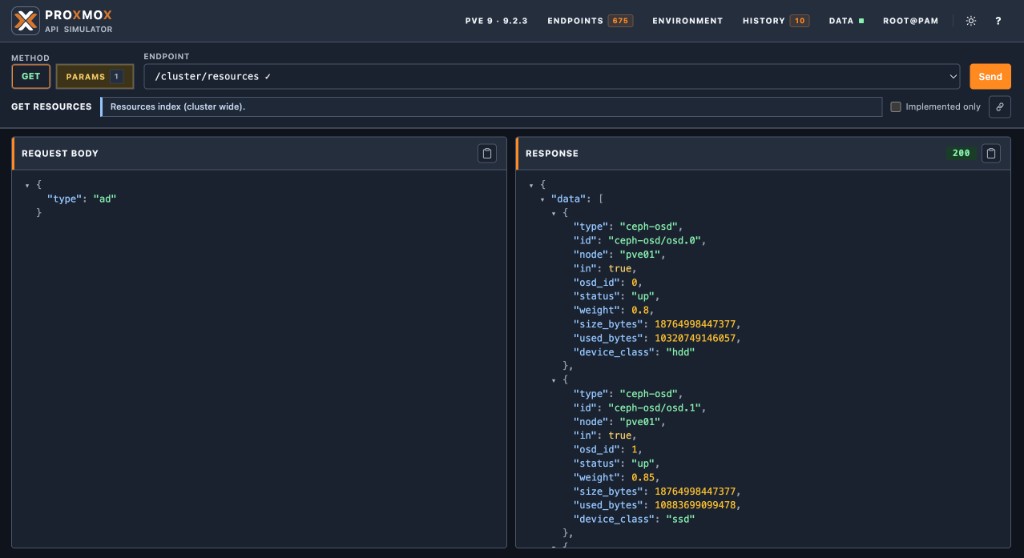Click the copy link icon button
1024x558 pixels.
tap(1000, 107)
